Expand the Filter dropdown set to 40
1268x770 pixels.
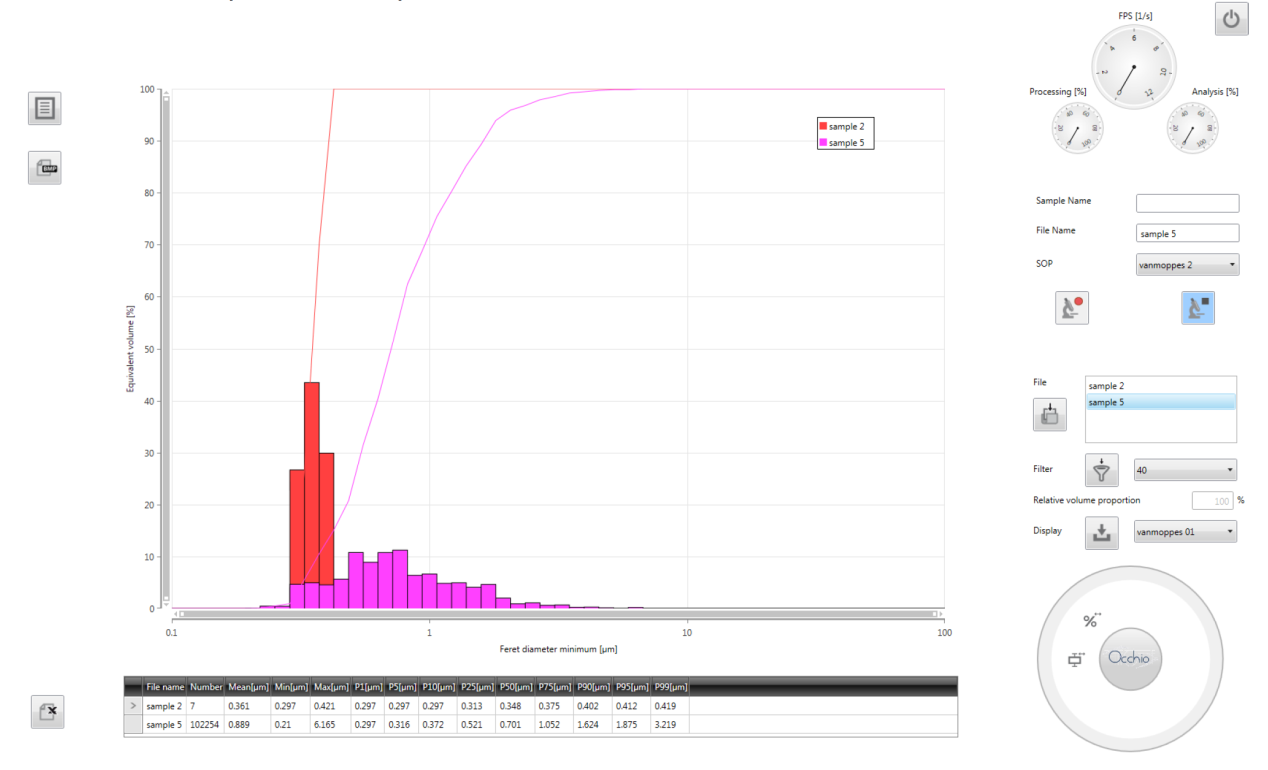point(1184,470)
